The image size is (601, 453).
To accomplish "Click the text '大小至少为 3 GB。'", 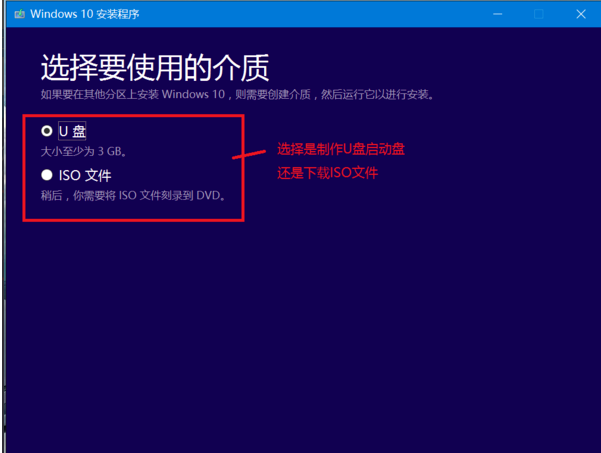I will 84,151.
